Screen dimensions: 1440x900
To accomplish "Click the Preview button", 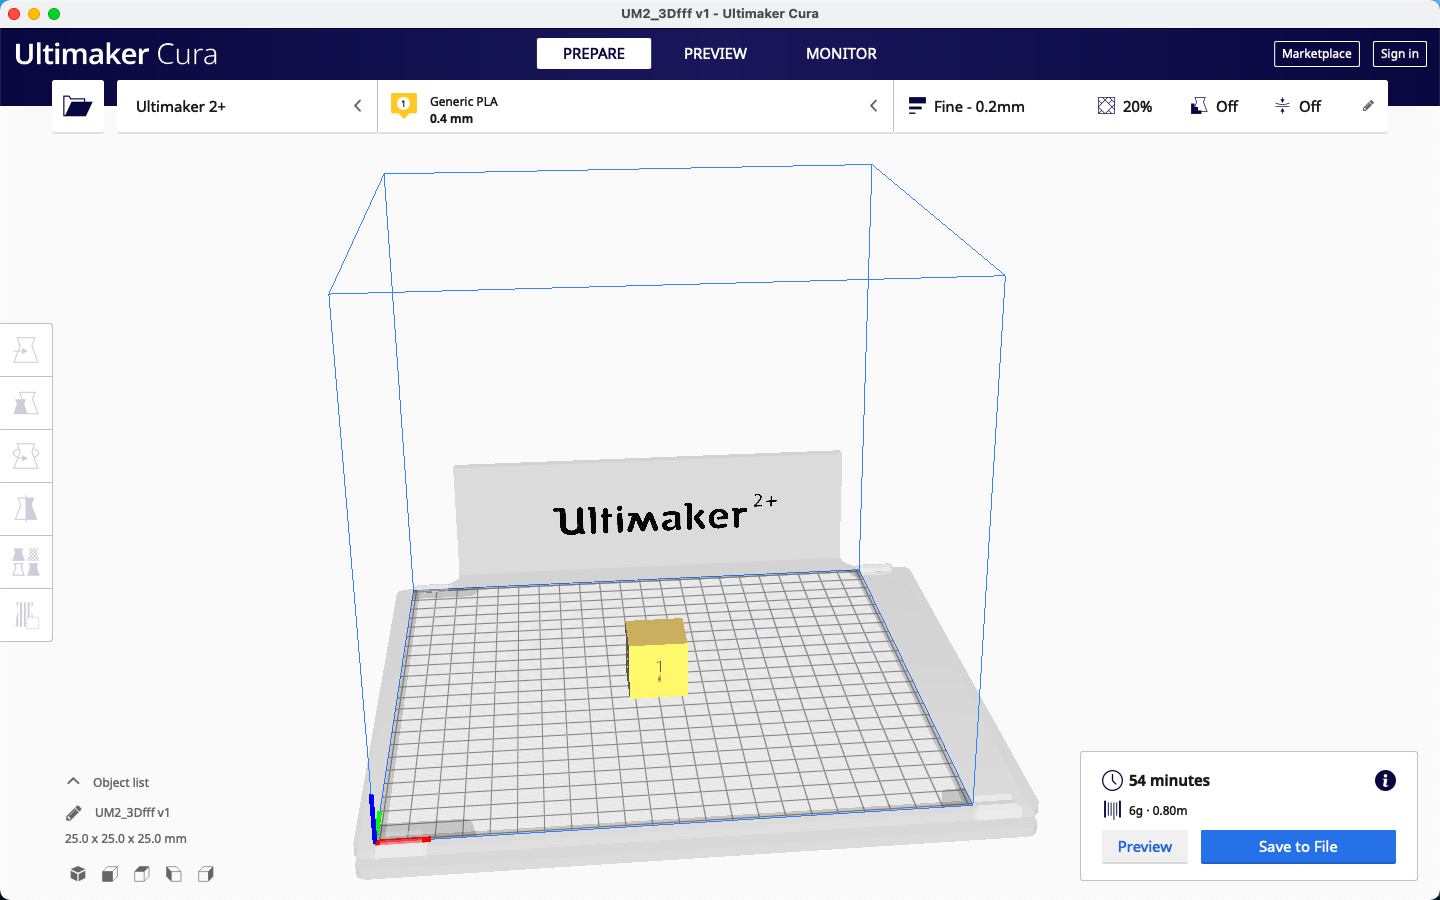I will click(1144, 847).
